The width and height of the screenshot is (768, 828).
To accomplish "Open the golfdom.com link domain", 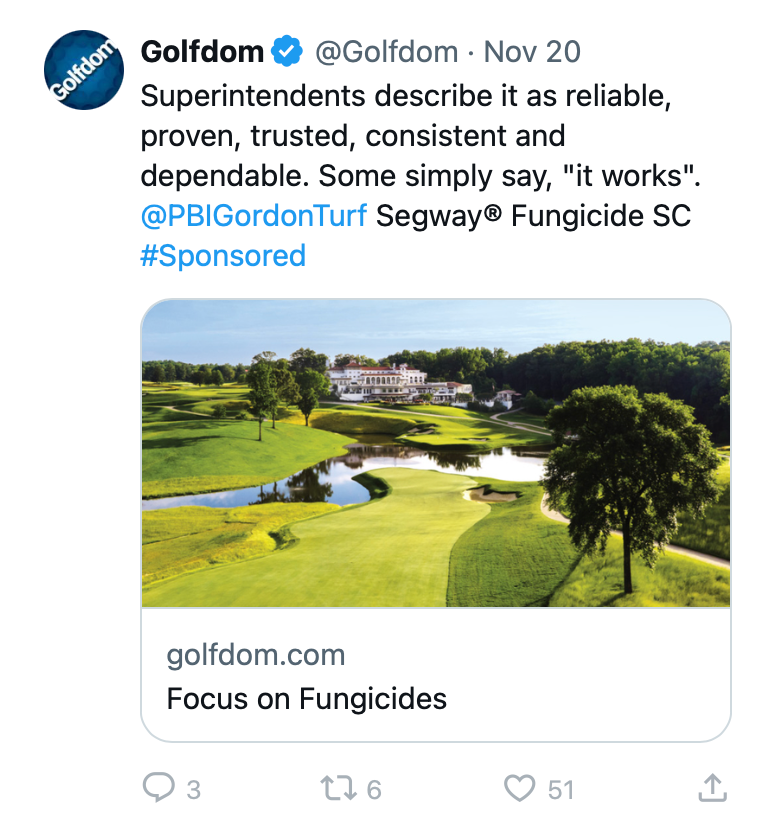I will click(256, 655).
